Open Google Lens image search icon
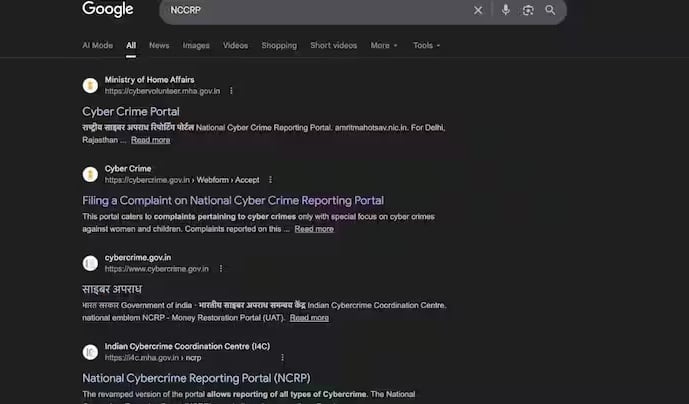 click(x=528, y=10)
